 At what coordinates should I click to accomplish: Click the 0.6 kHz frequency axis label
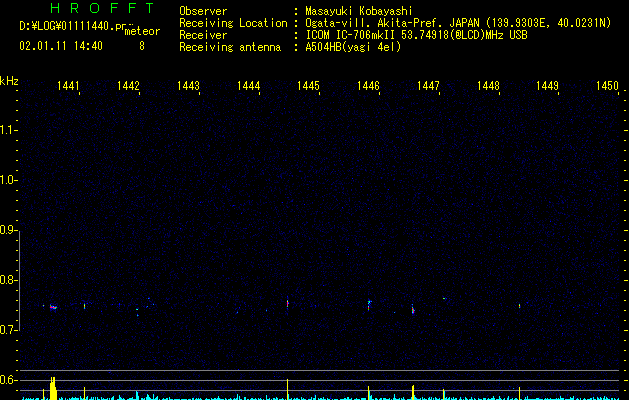pyautogui.click(x=8, y=380)
